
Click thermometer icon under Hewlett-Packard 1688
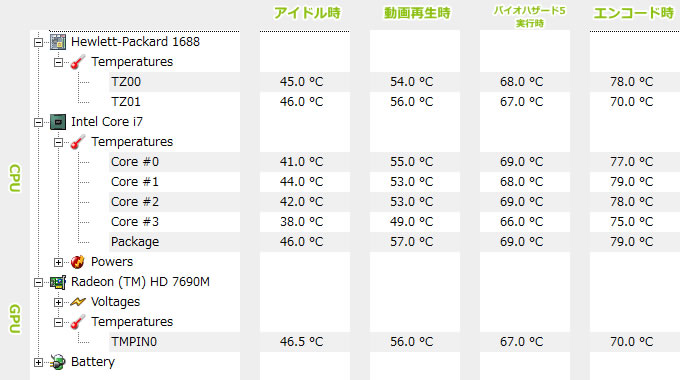pyautogui.click(x=78, y=62)
